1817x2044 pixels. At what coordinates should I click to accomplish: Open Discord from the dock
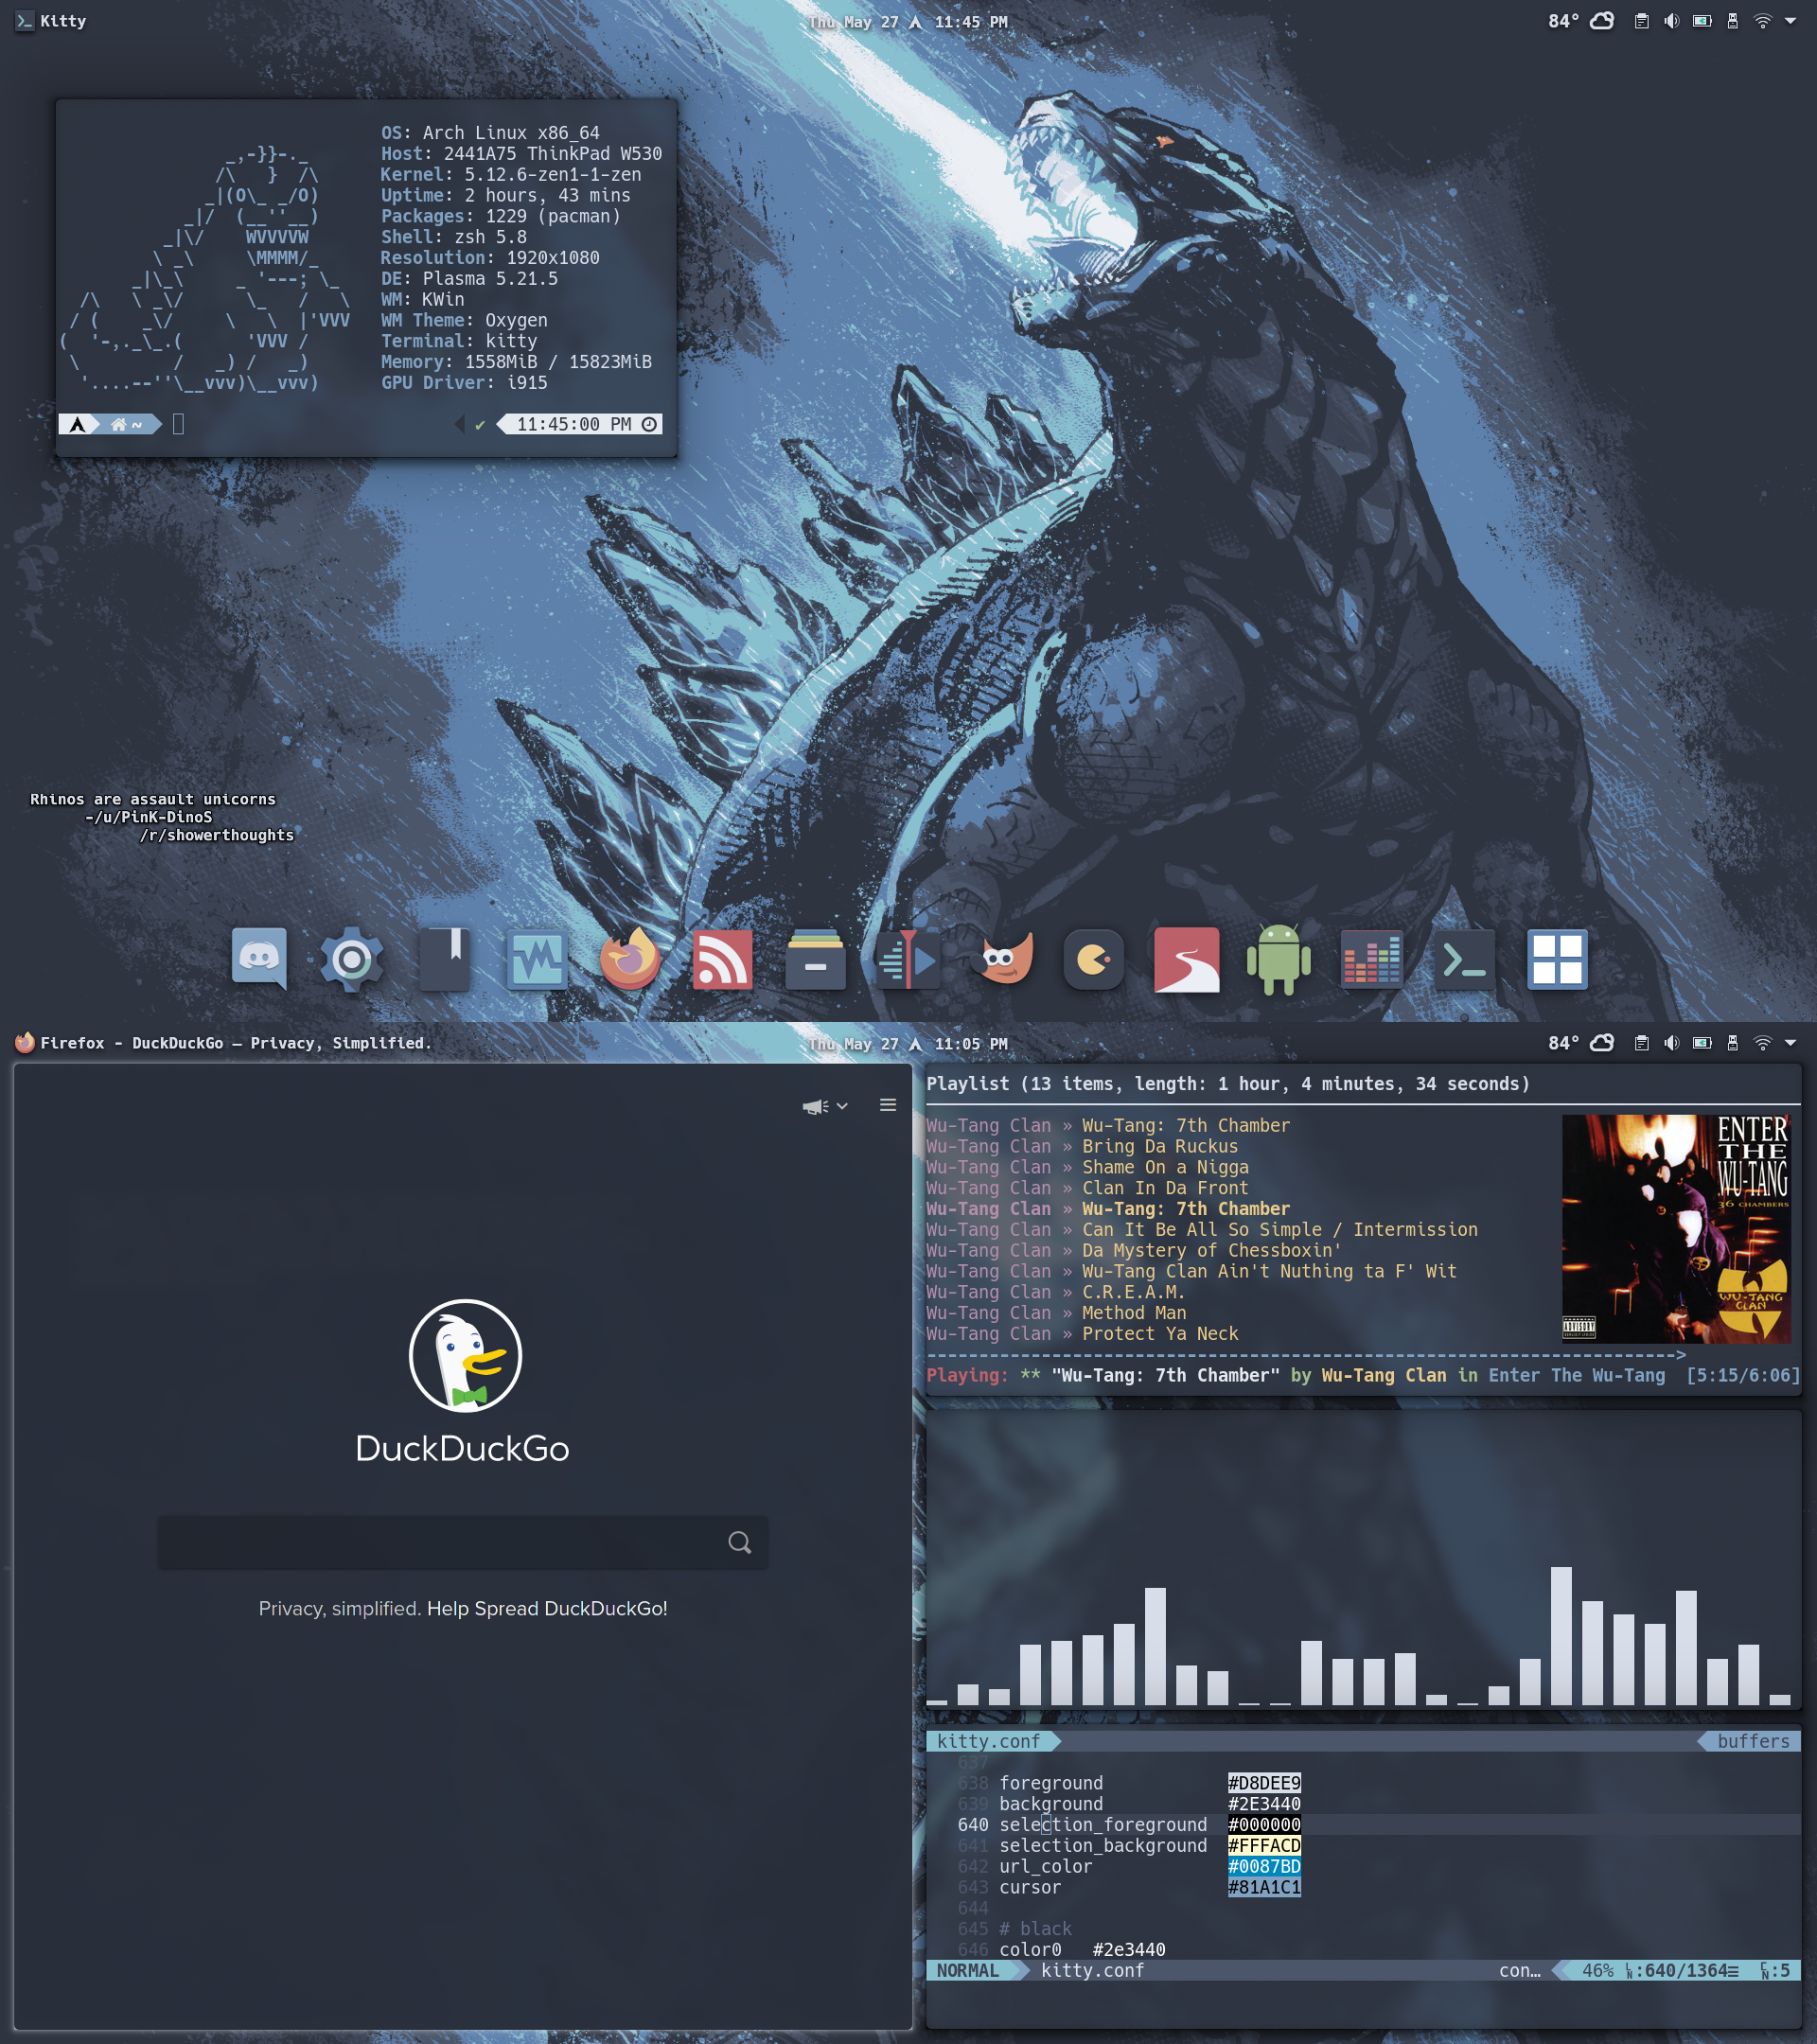coord(259,958)
